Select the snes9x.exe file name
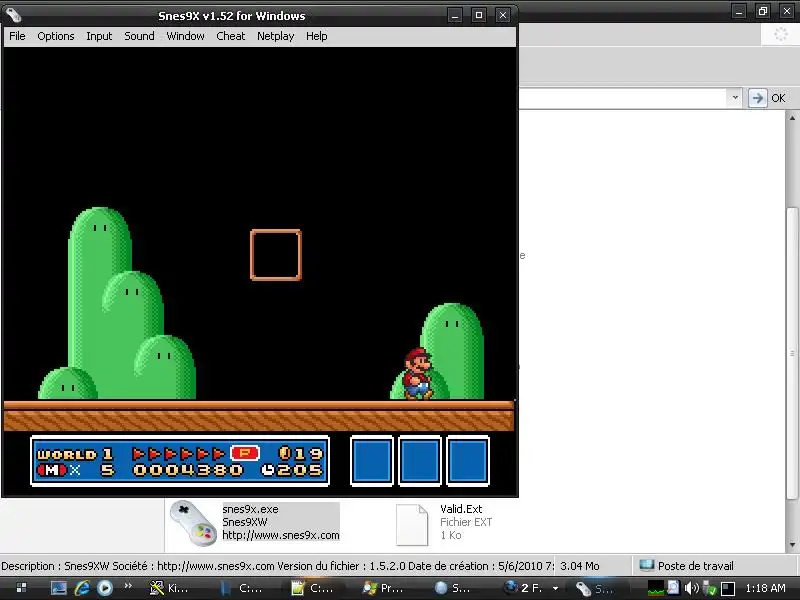Screen dimensions: 800x600 (x=250, y=509)
